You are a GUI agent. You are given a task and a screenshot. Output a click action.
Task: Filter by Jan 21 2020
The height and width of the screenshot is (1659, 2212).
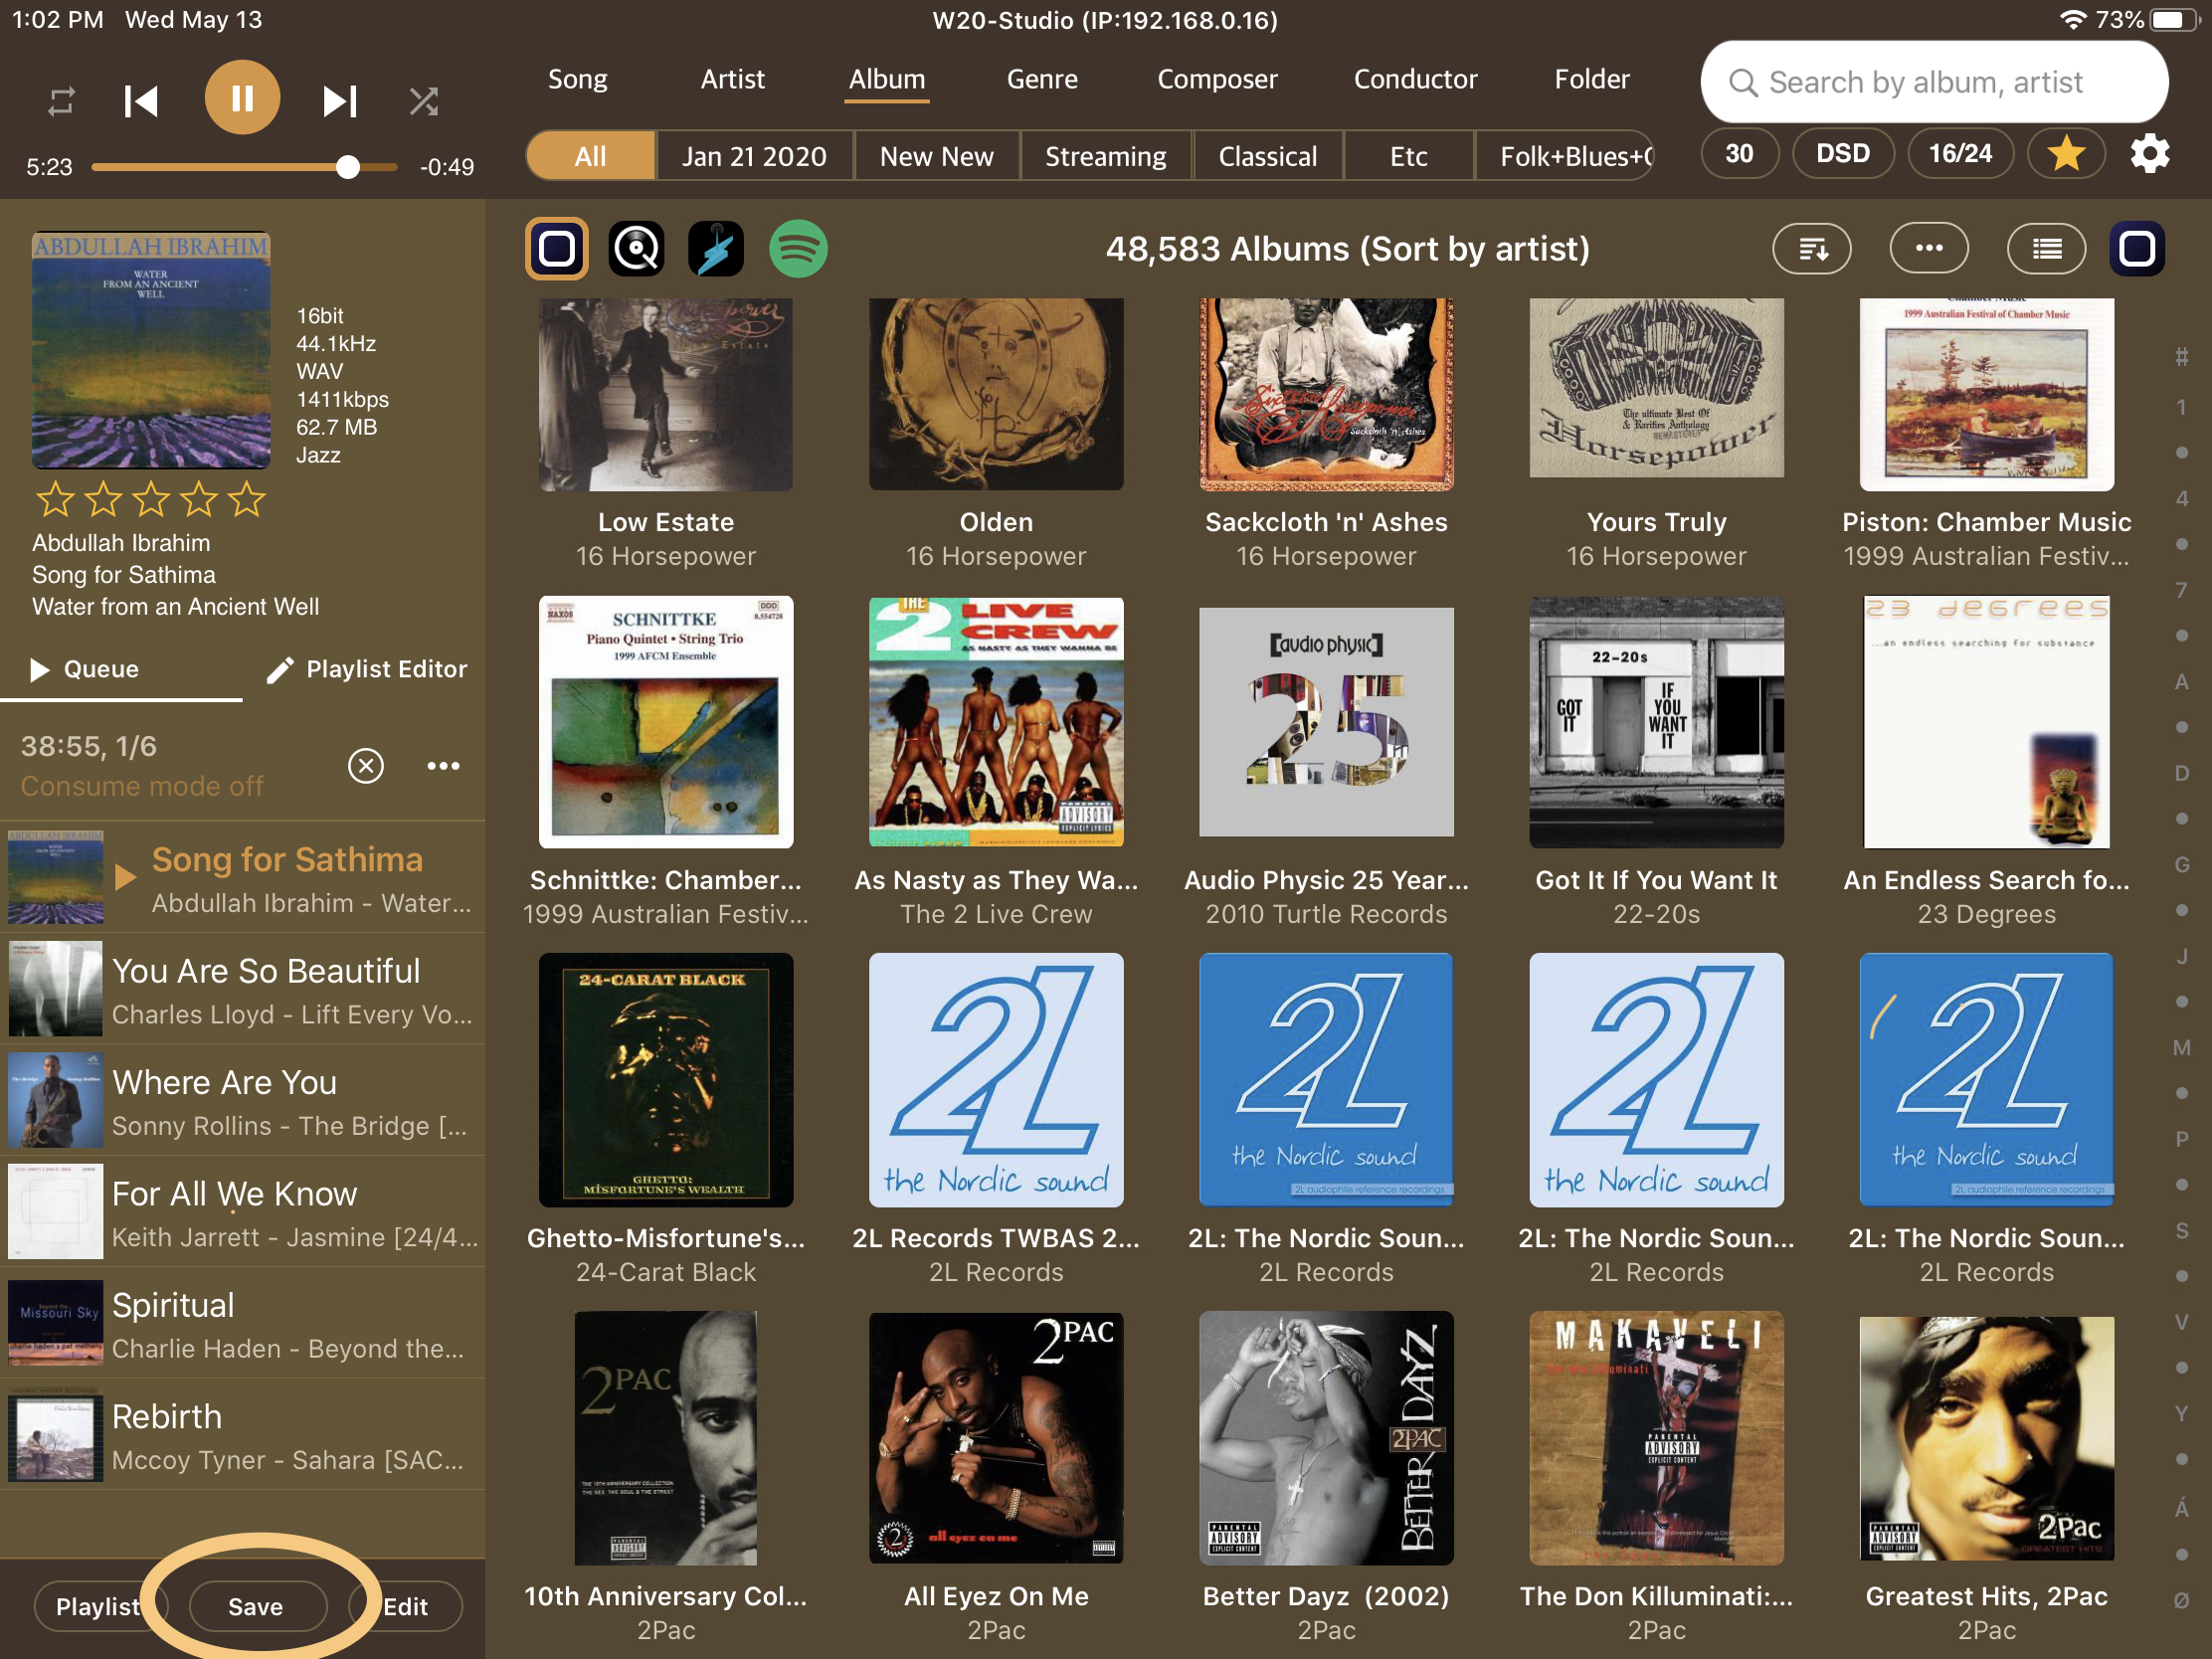click(754, 156)
